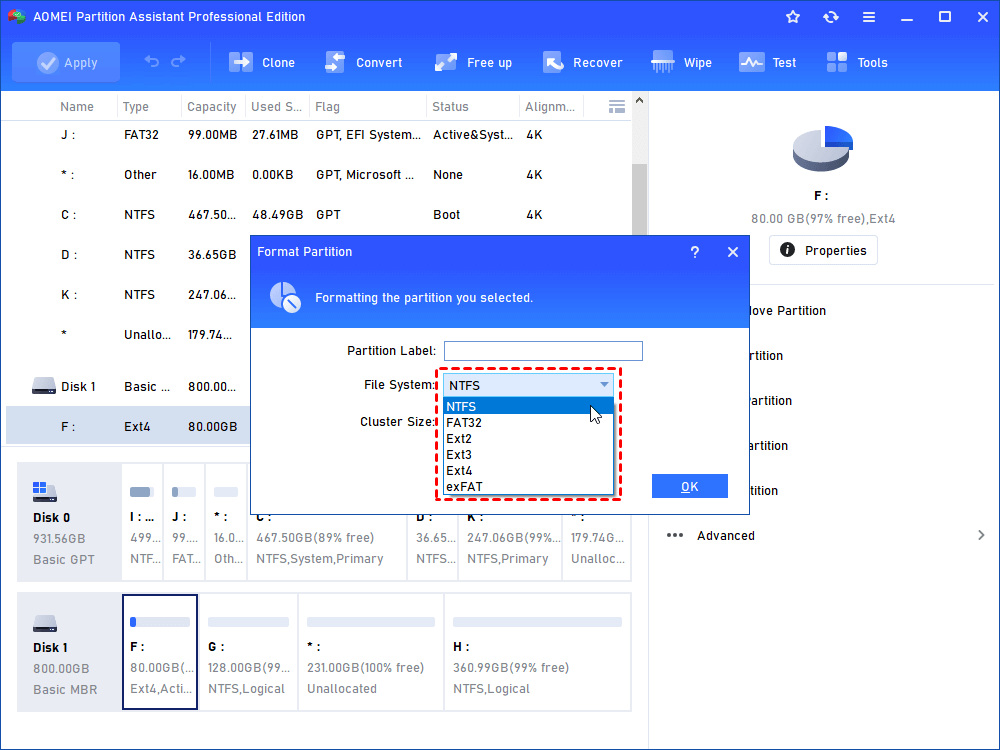The image size is (1000, 750).
Task: Open the Free up tool
Action: point(473,62)
